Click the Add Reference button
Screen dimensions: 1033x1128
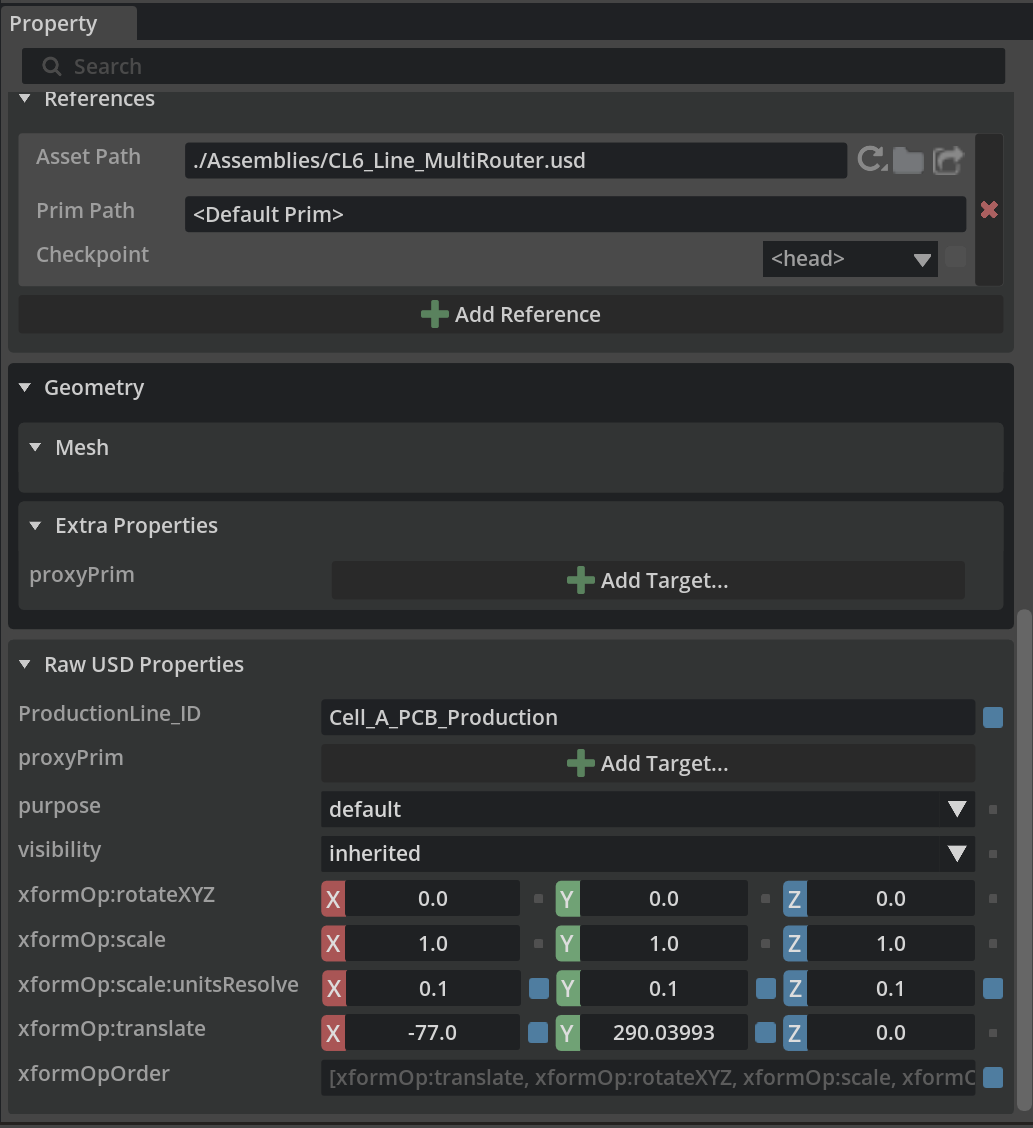(x=511, y=315)
